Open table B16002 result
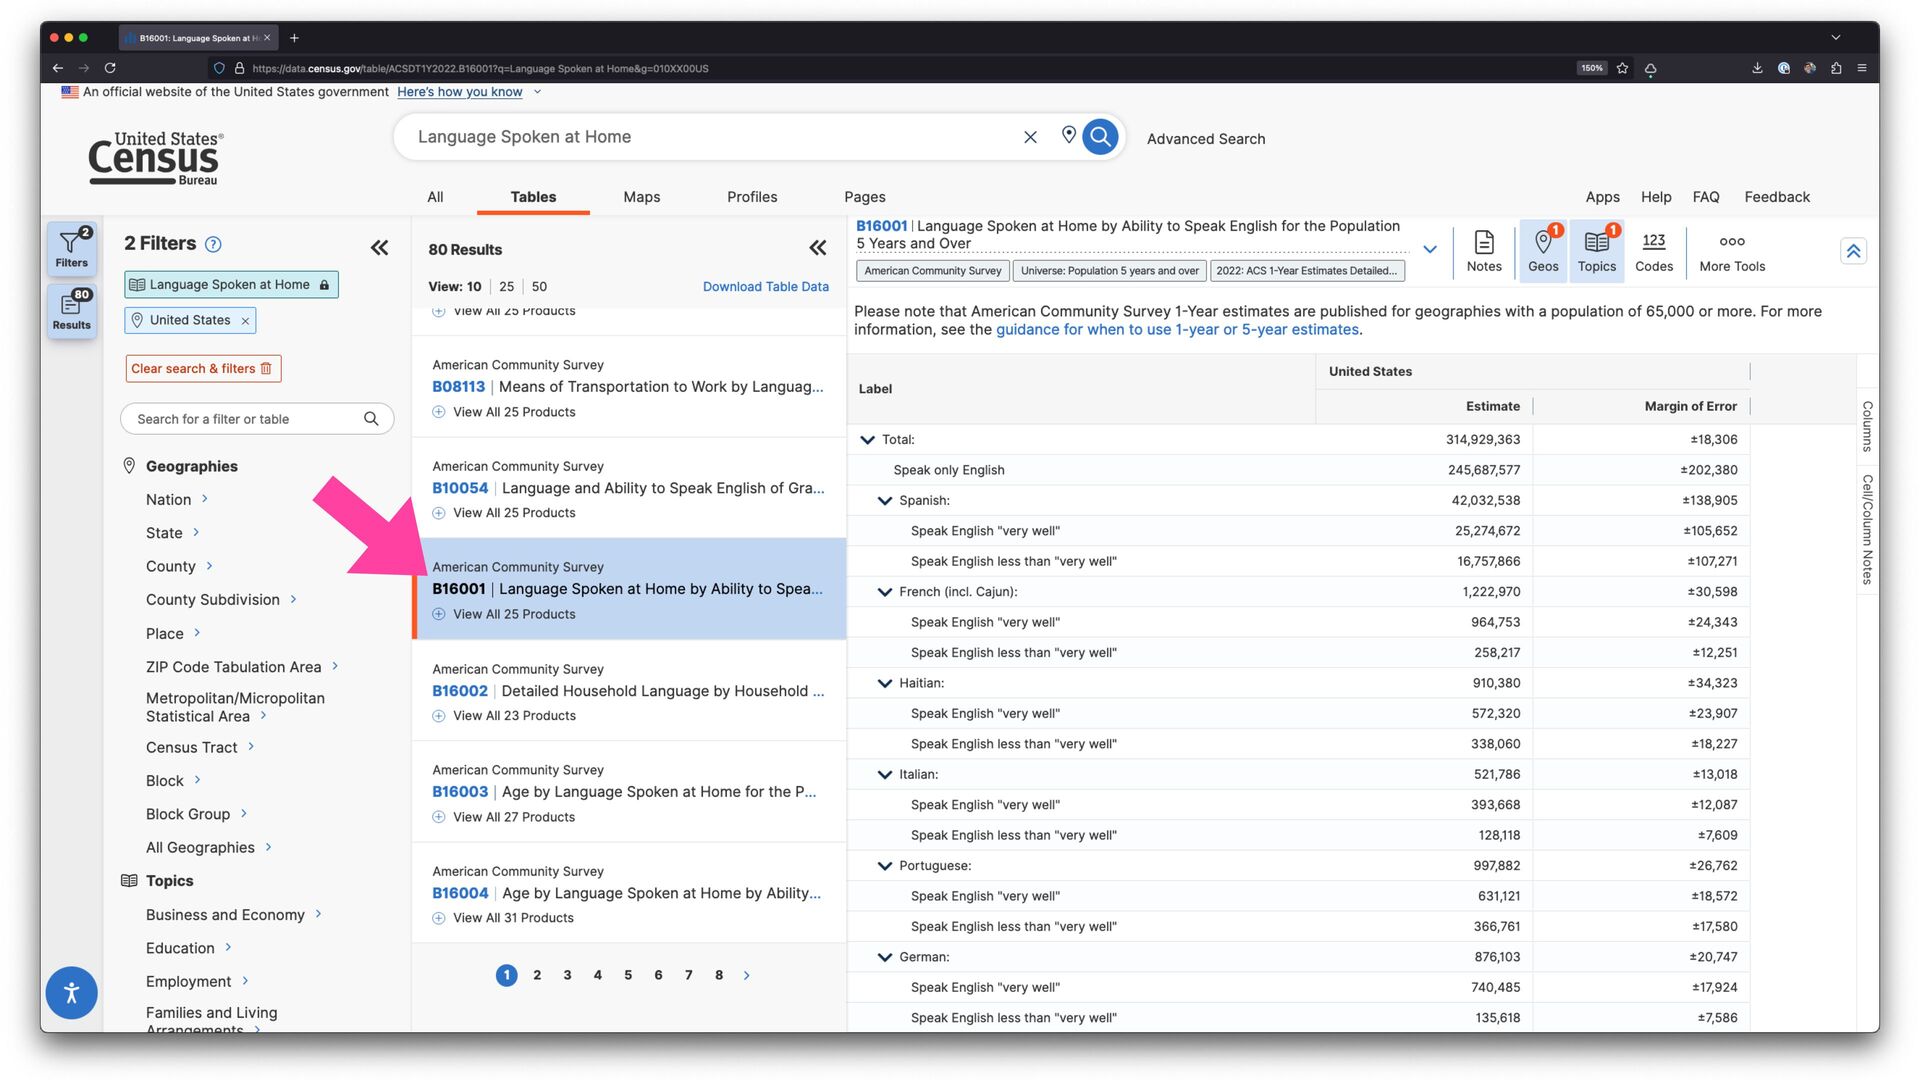The image size is (1920, 1080). coord(628,691)
